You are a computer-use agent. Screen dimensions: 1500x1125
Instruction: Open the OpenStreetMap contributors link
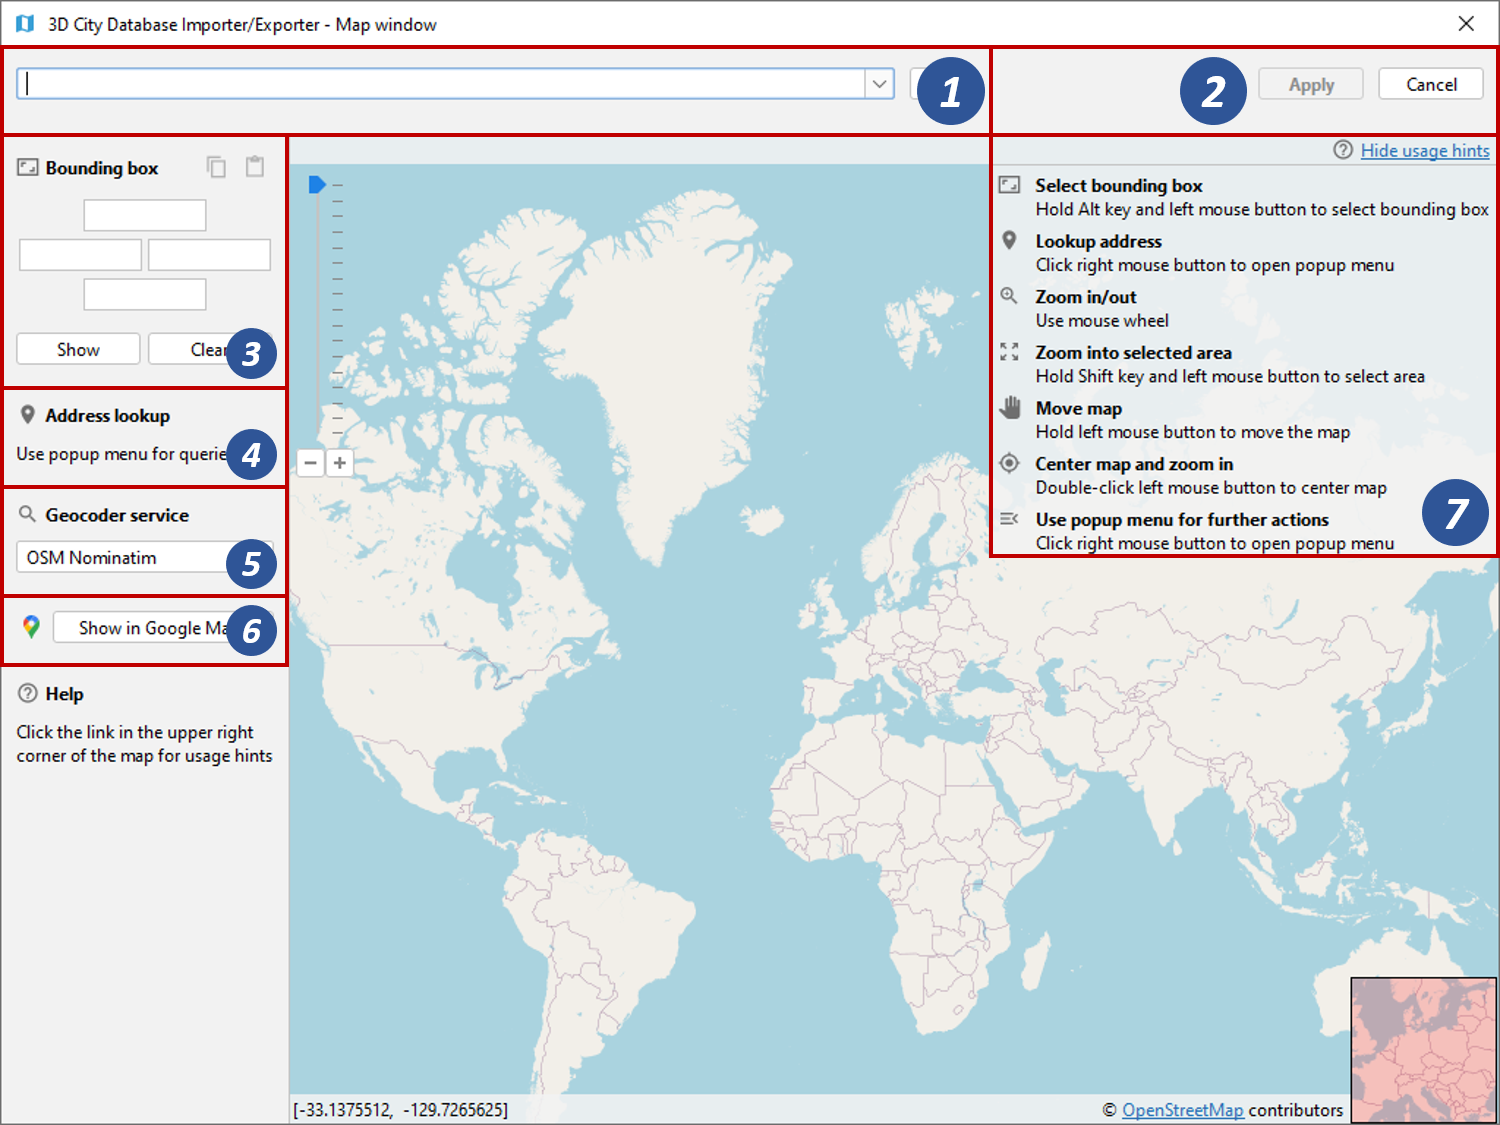click(x=1183, y=1110)
